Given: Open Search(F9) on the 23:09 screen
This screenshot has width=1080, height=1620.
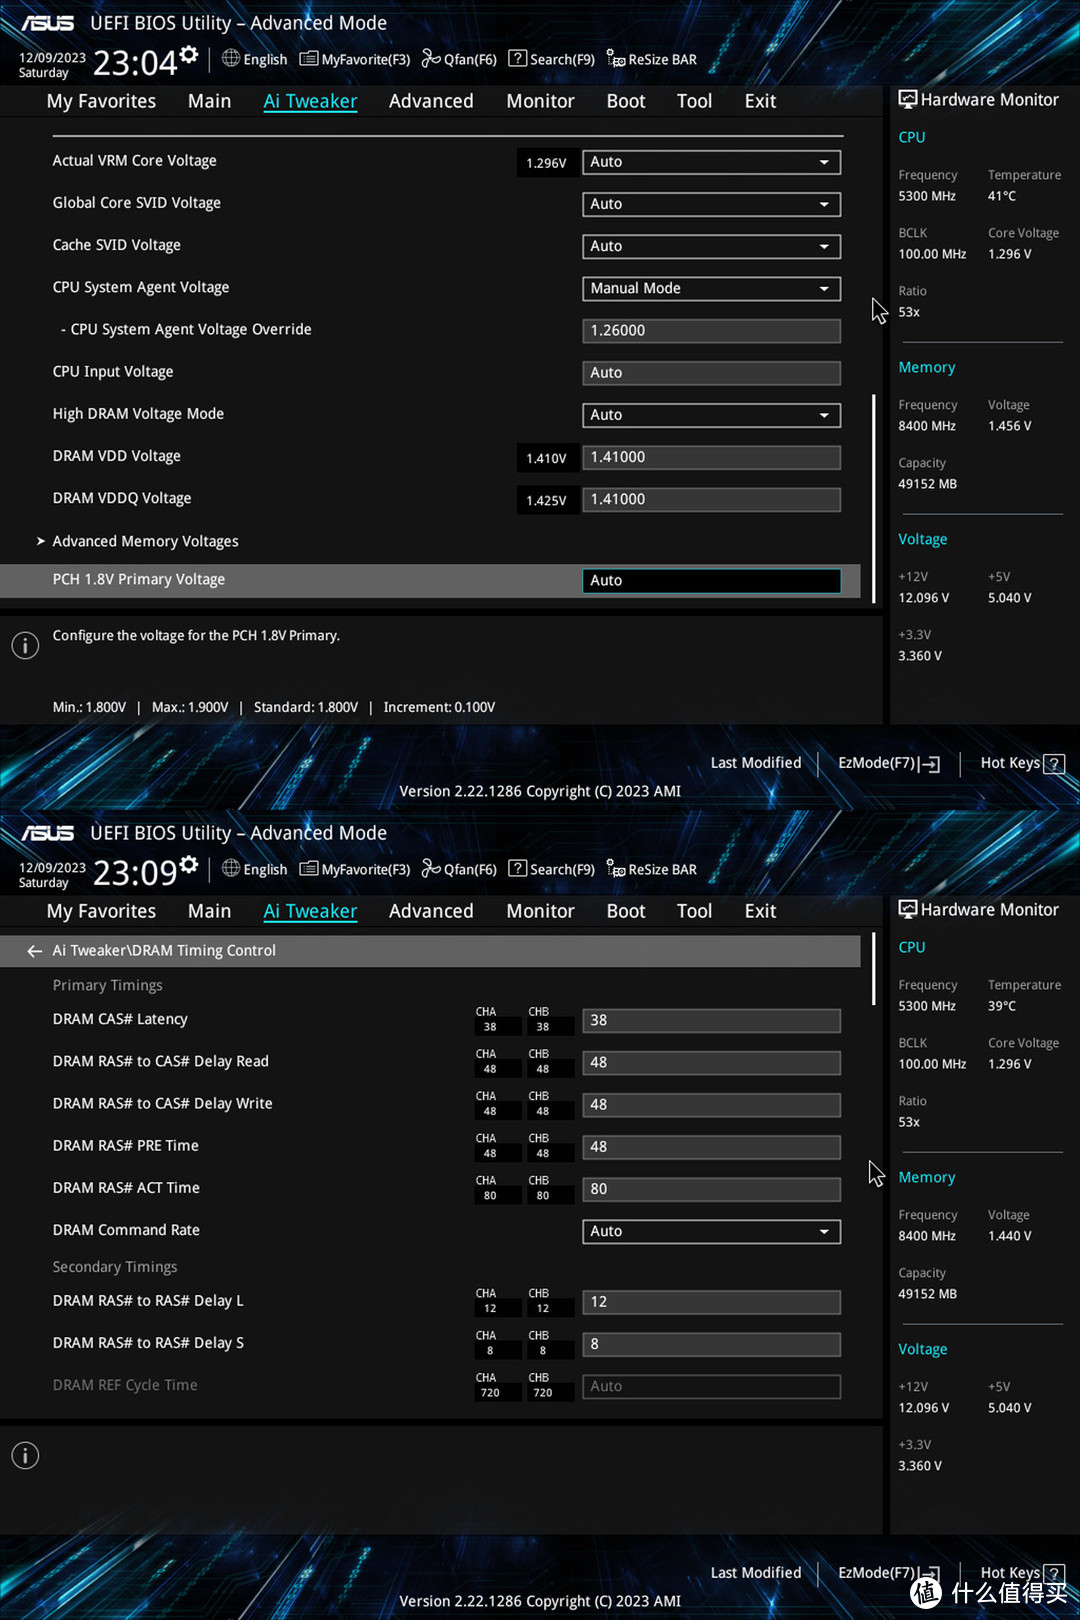Looking at the screenshot, I should click(x=551, y=869).
